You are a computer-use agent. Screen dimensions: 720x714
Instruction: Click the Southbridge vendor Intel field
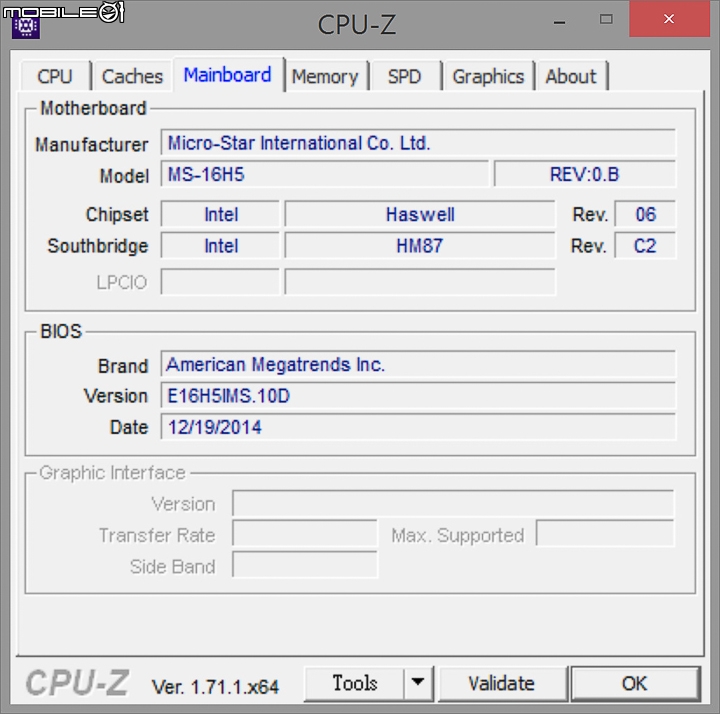pyautogui.click(x=220, y=245)
